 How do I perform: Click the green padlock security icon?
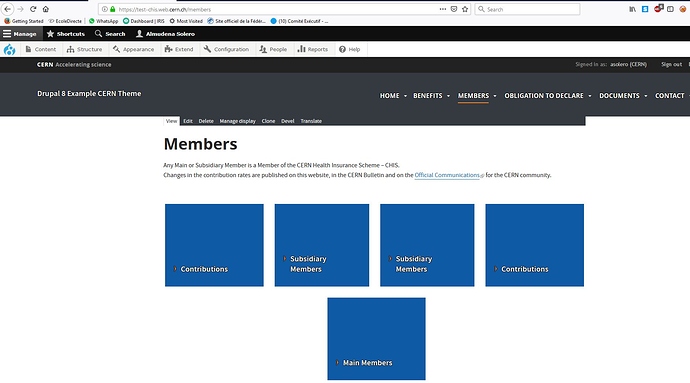click(x=113, y=9)
